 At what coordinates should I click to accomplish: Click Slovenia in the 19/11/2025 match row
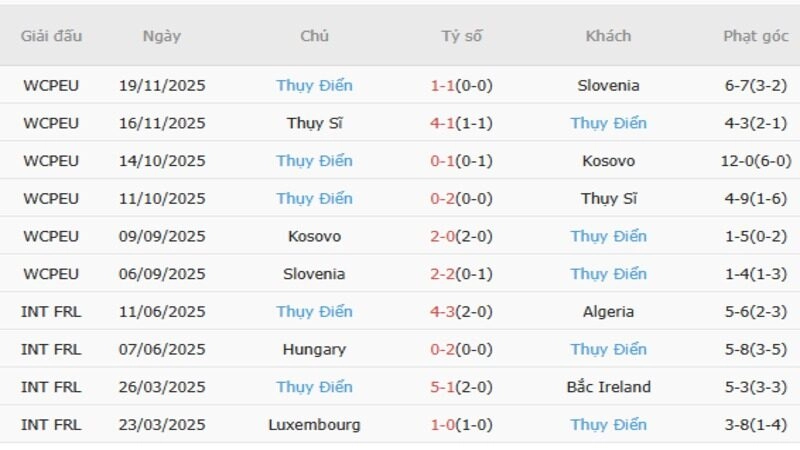tap(608, 86)
